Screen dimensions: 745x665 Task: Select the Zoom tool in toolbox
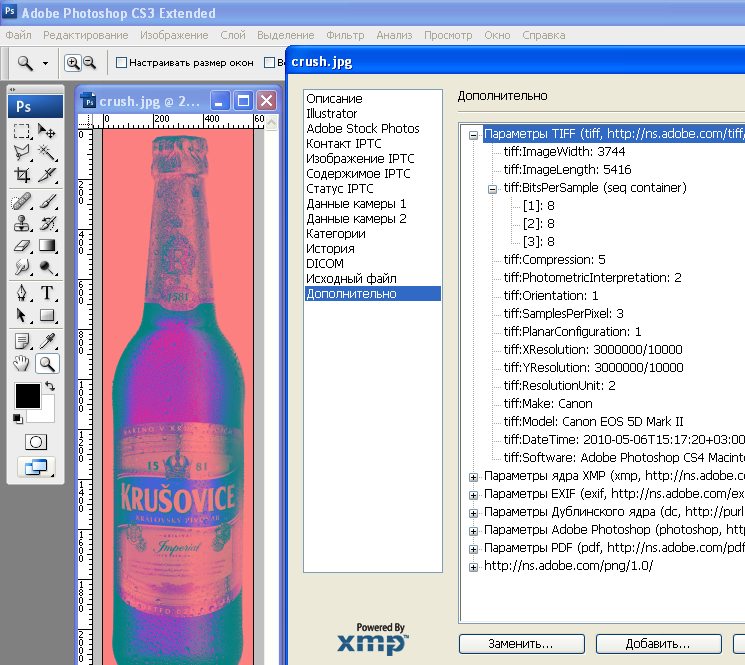(x=47, y=363)
